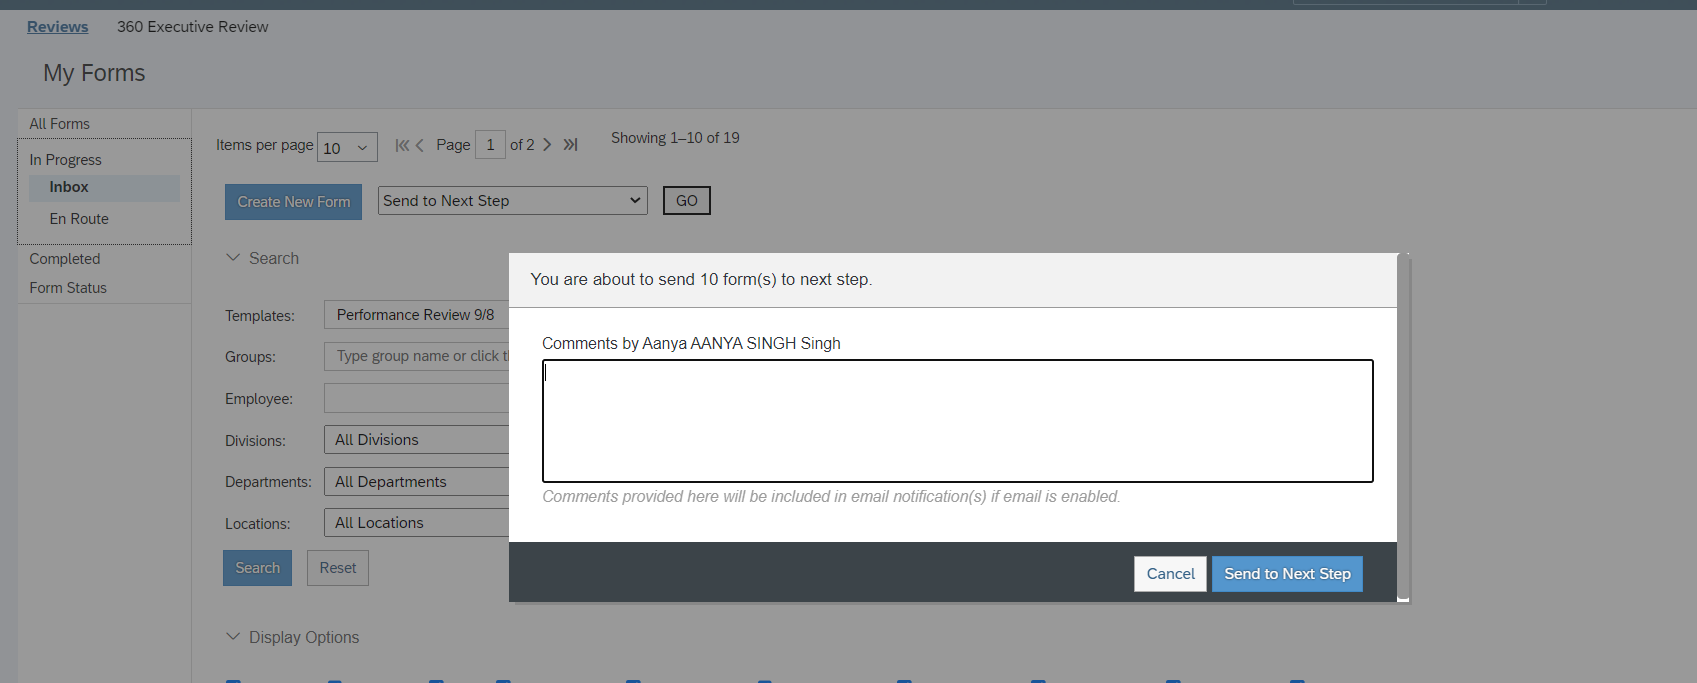Screen dimensions: 1697x683
Task: Open Completed forms list
Action: 65,259
